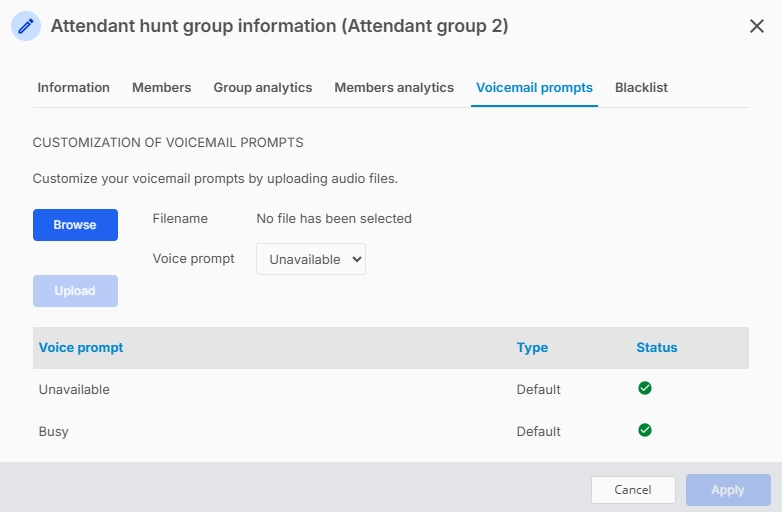
Task: Open the Voice prompt dropdown
Action: click(311, 259)
